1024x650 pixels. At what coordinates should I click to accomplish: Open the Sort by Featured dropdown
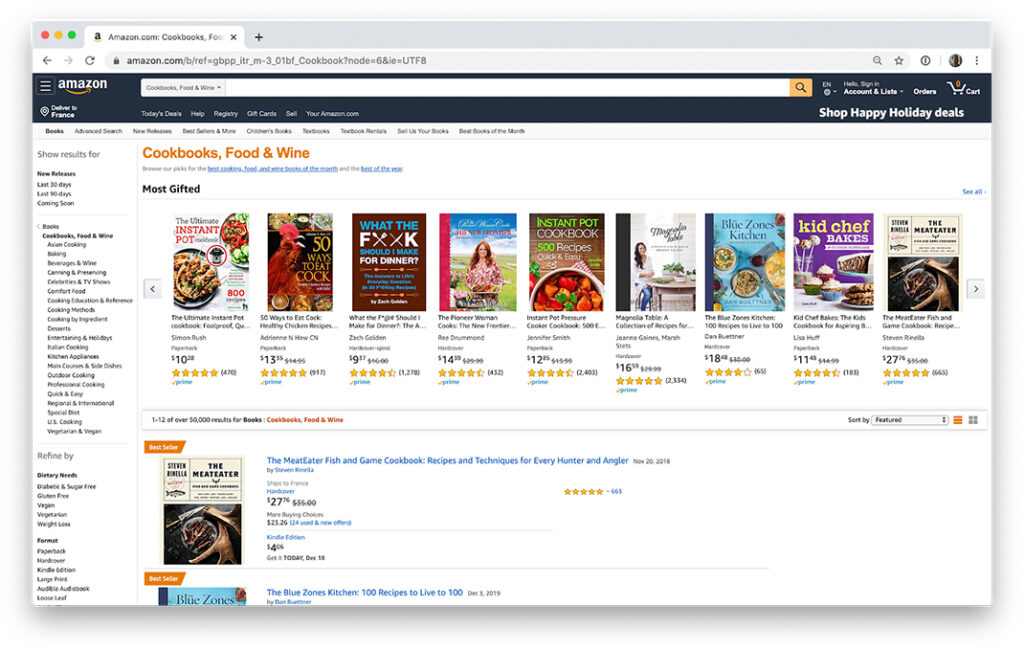(910, 420)
